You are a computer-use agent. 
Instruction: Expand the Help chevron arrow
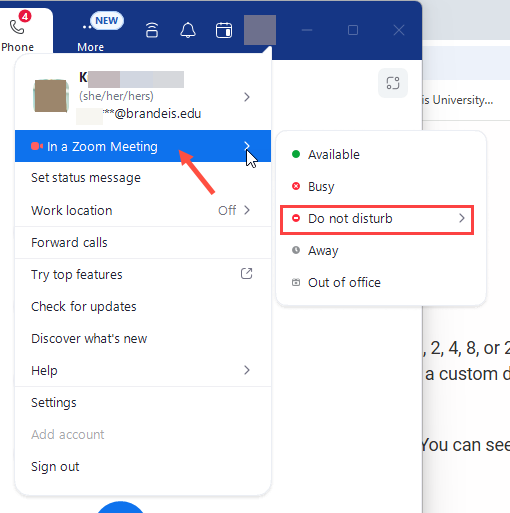tap(247, 370)
